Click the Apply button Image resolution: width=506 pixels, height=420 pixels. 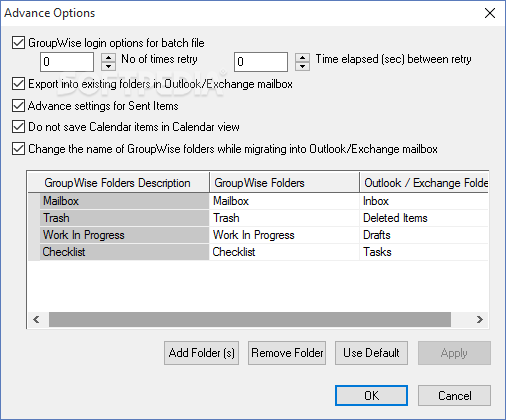click(x=454, y=353)
